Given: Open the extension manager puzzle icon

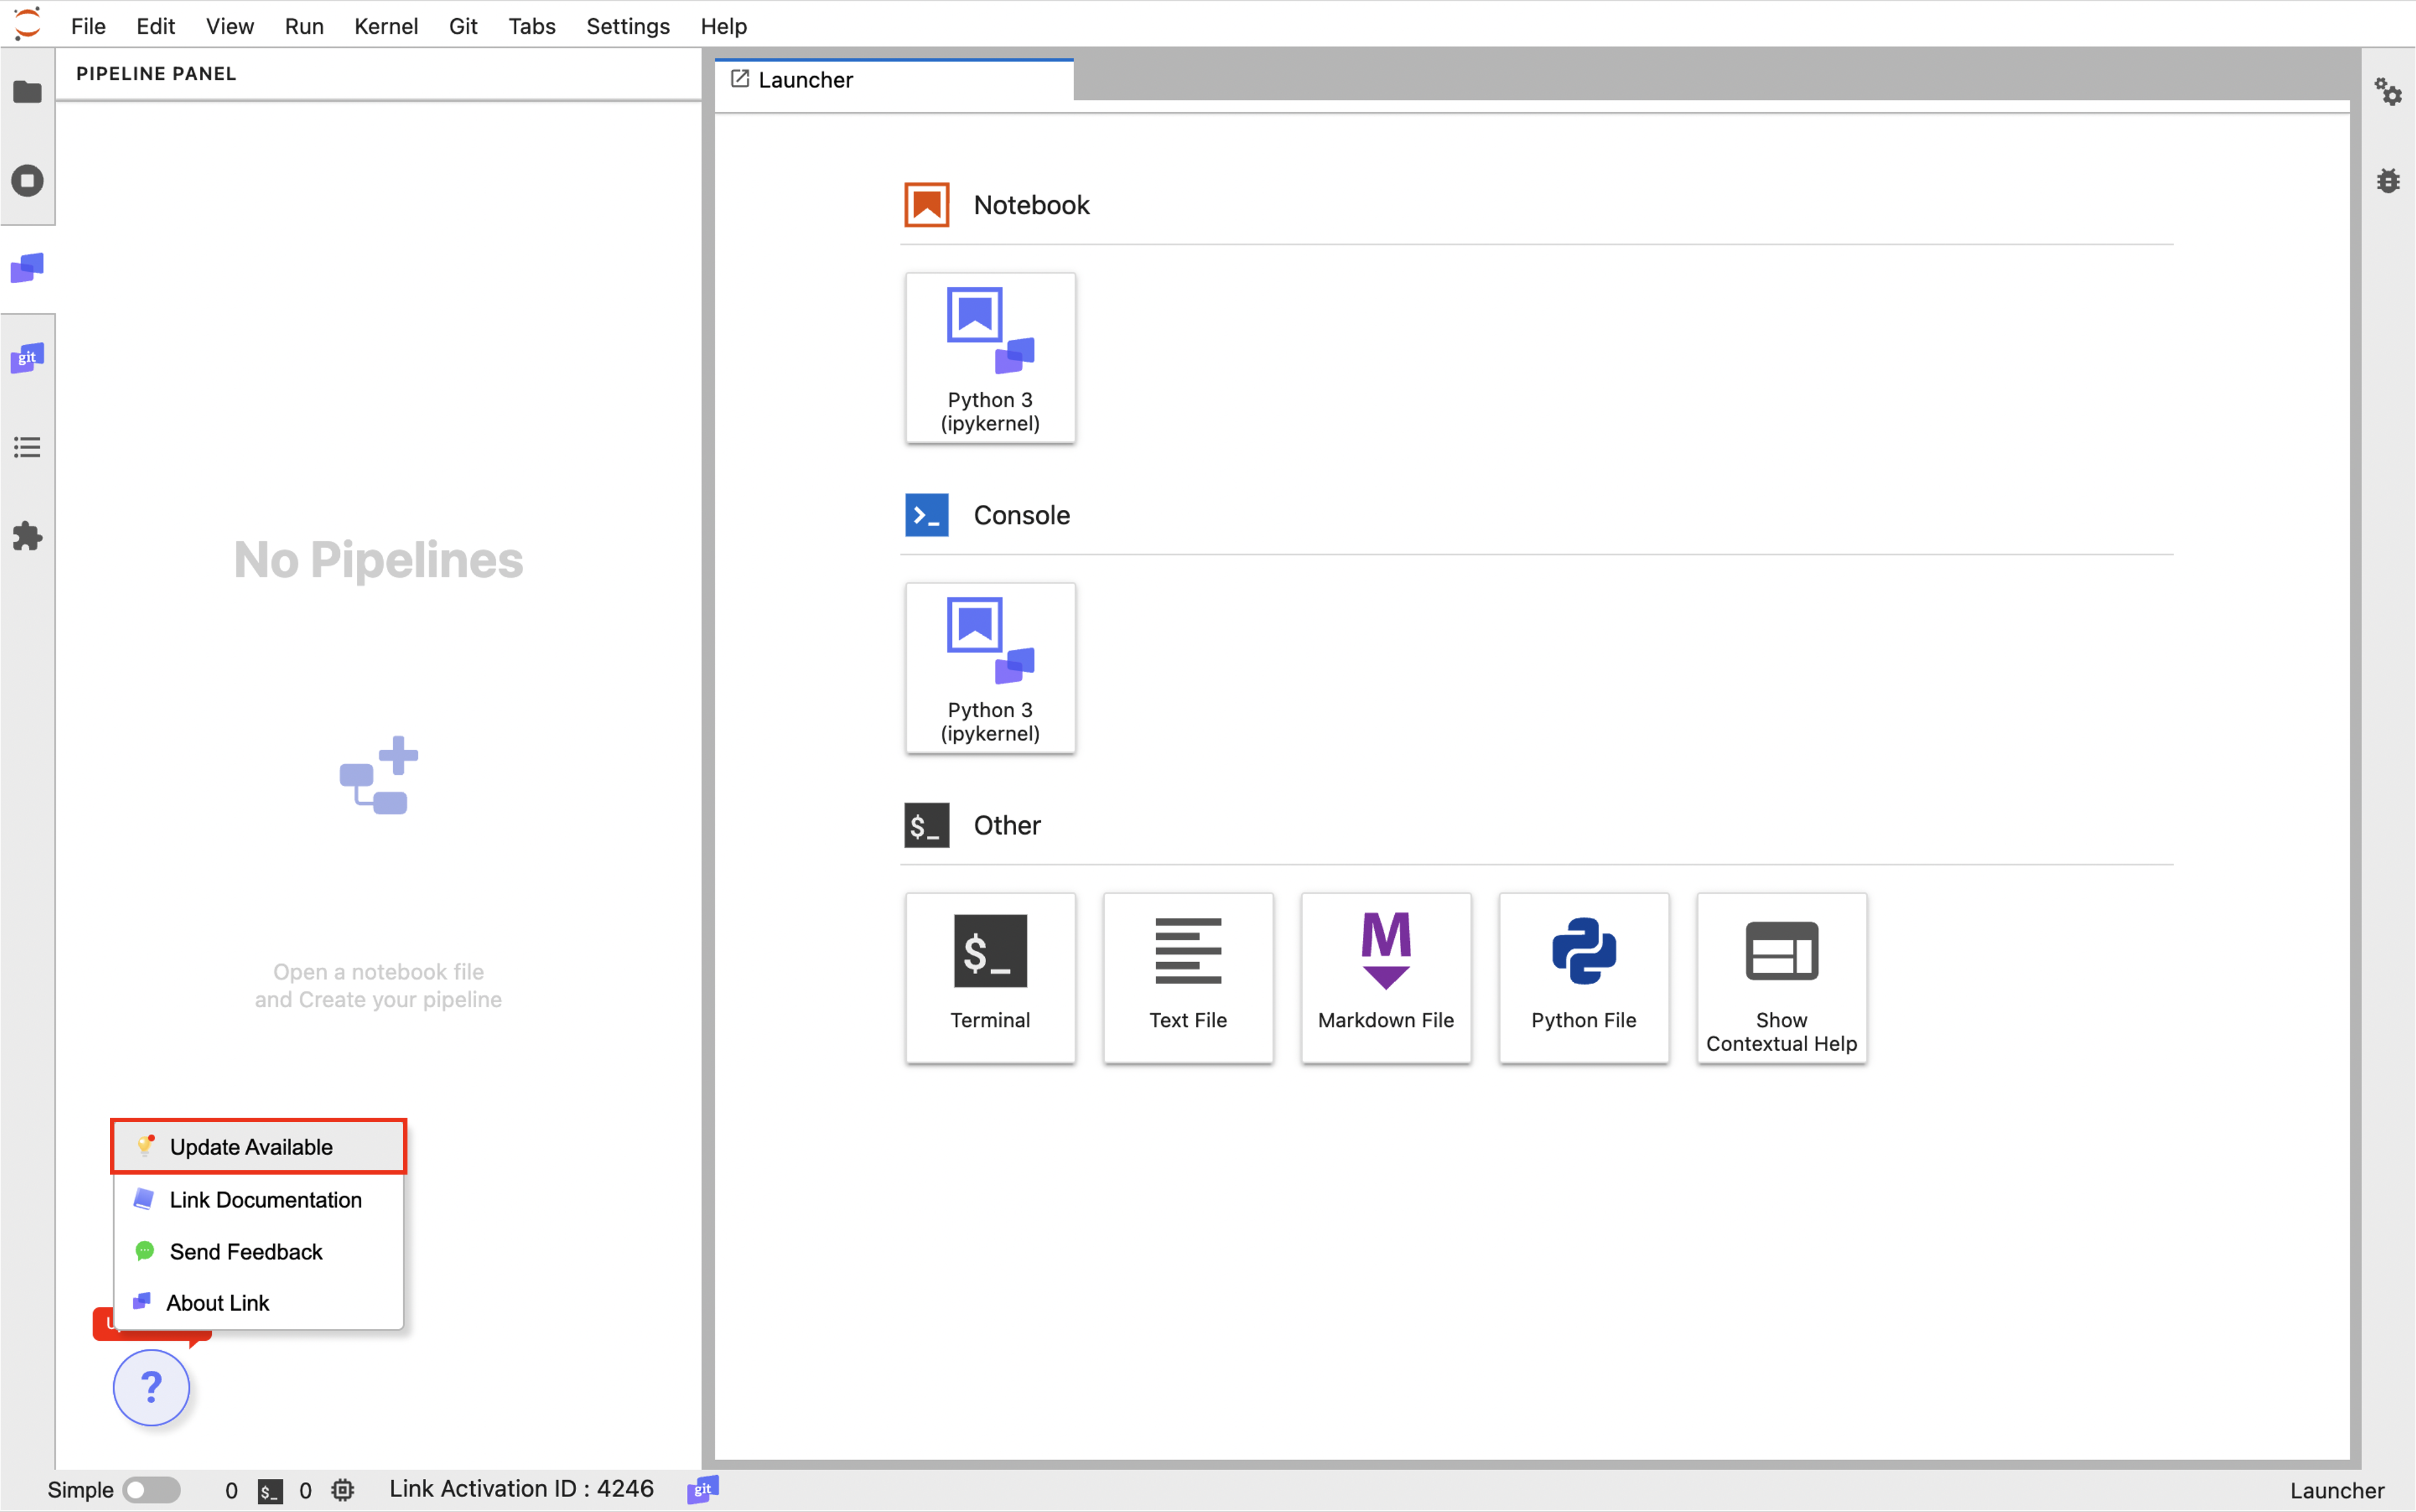Looking at the screenshot, I should pos(27,536).
